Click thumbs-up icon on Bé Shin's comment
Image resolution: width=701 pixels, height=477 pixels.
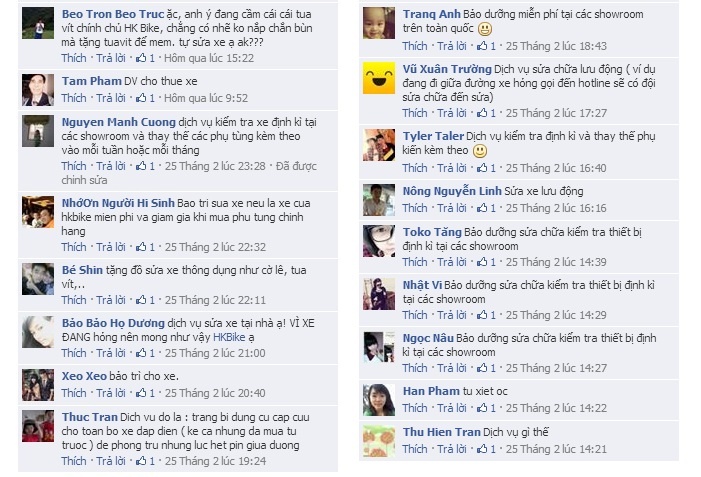coord(141,300)
